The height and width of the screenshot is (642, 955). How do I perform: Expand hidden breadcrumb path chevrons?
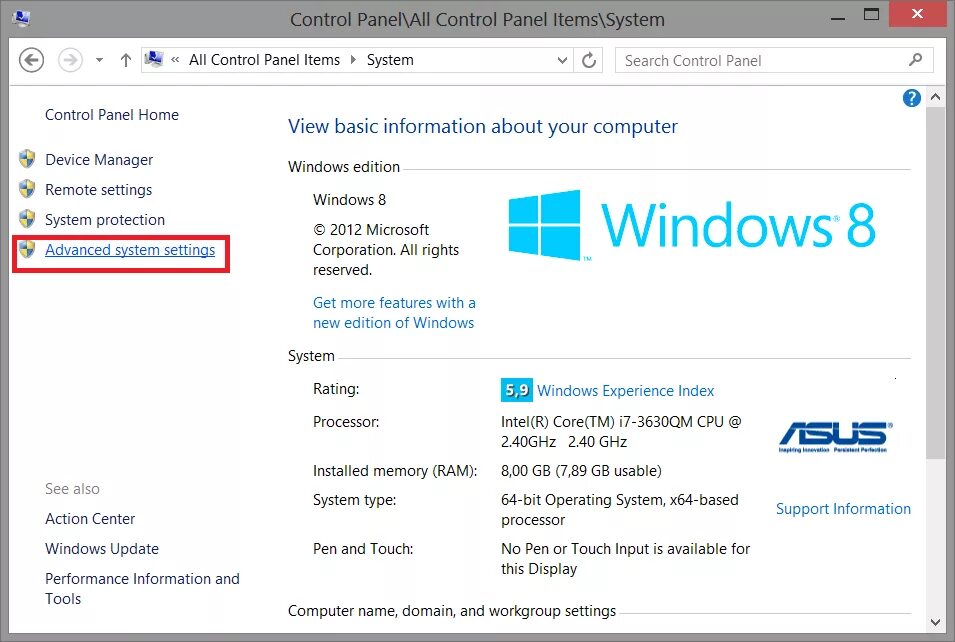pos(175,60)
